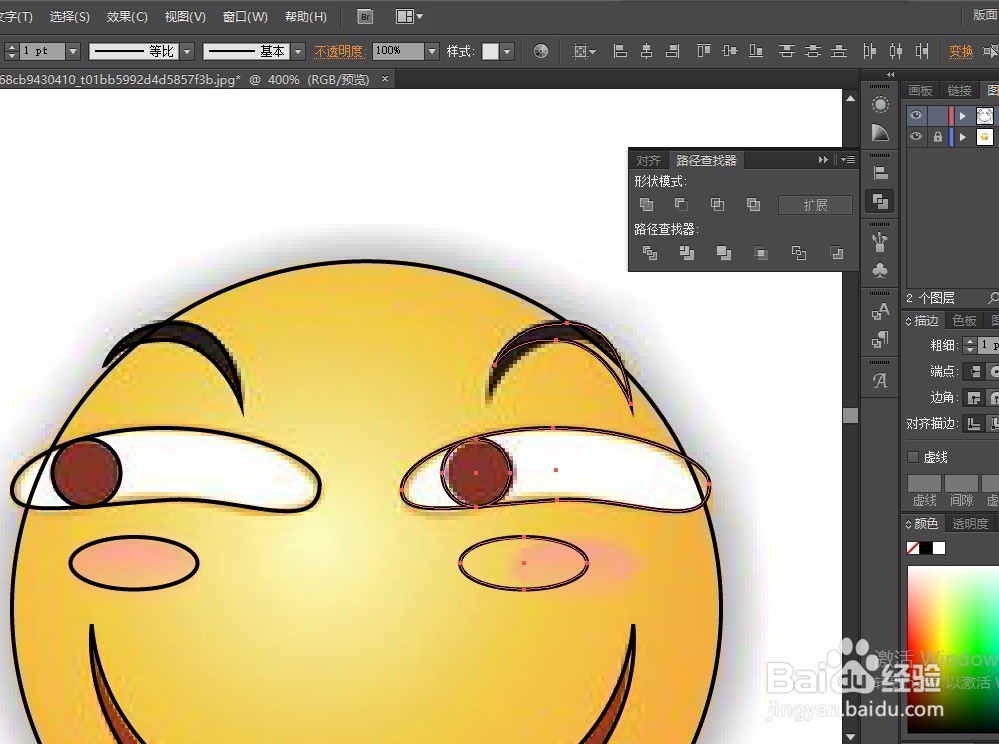
Task: Unlock the locked bottom layer
Action: [x=937, y=137]
